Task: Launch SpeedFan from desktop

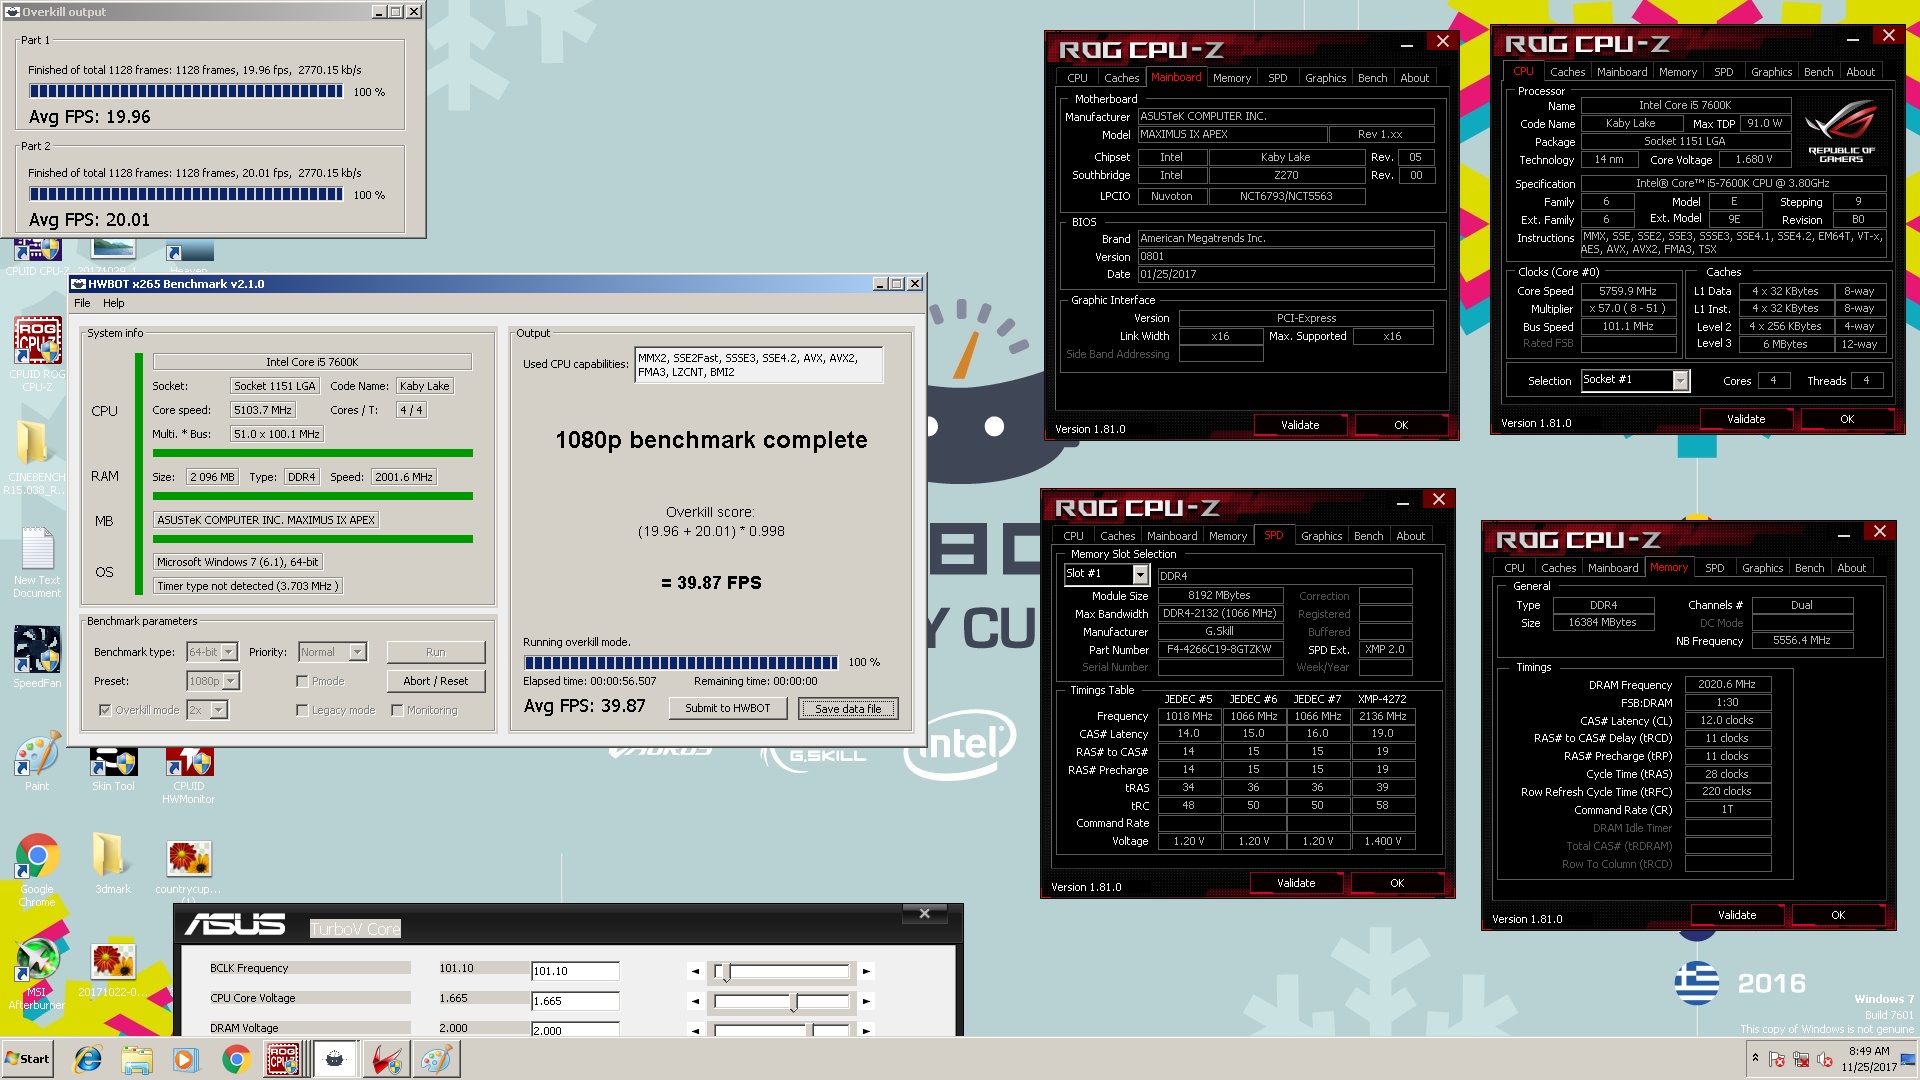Action: [x=37, y=657]
